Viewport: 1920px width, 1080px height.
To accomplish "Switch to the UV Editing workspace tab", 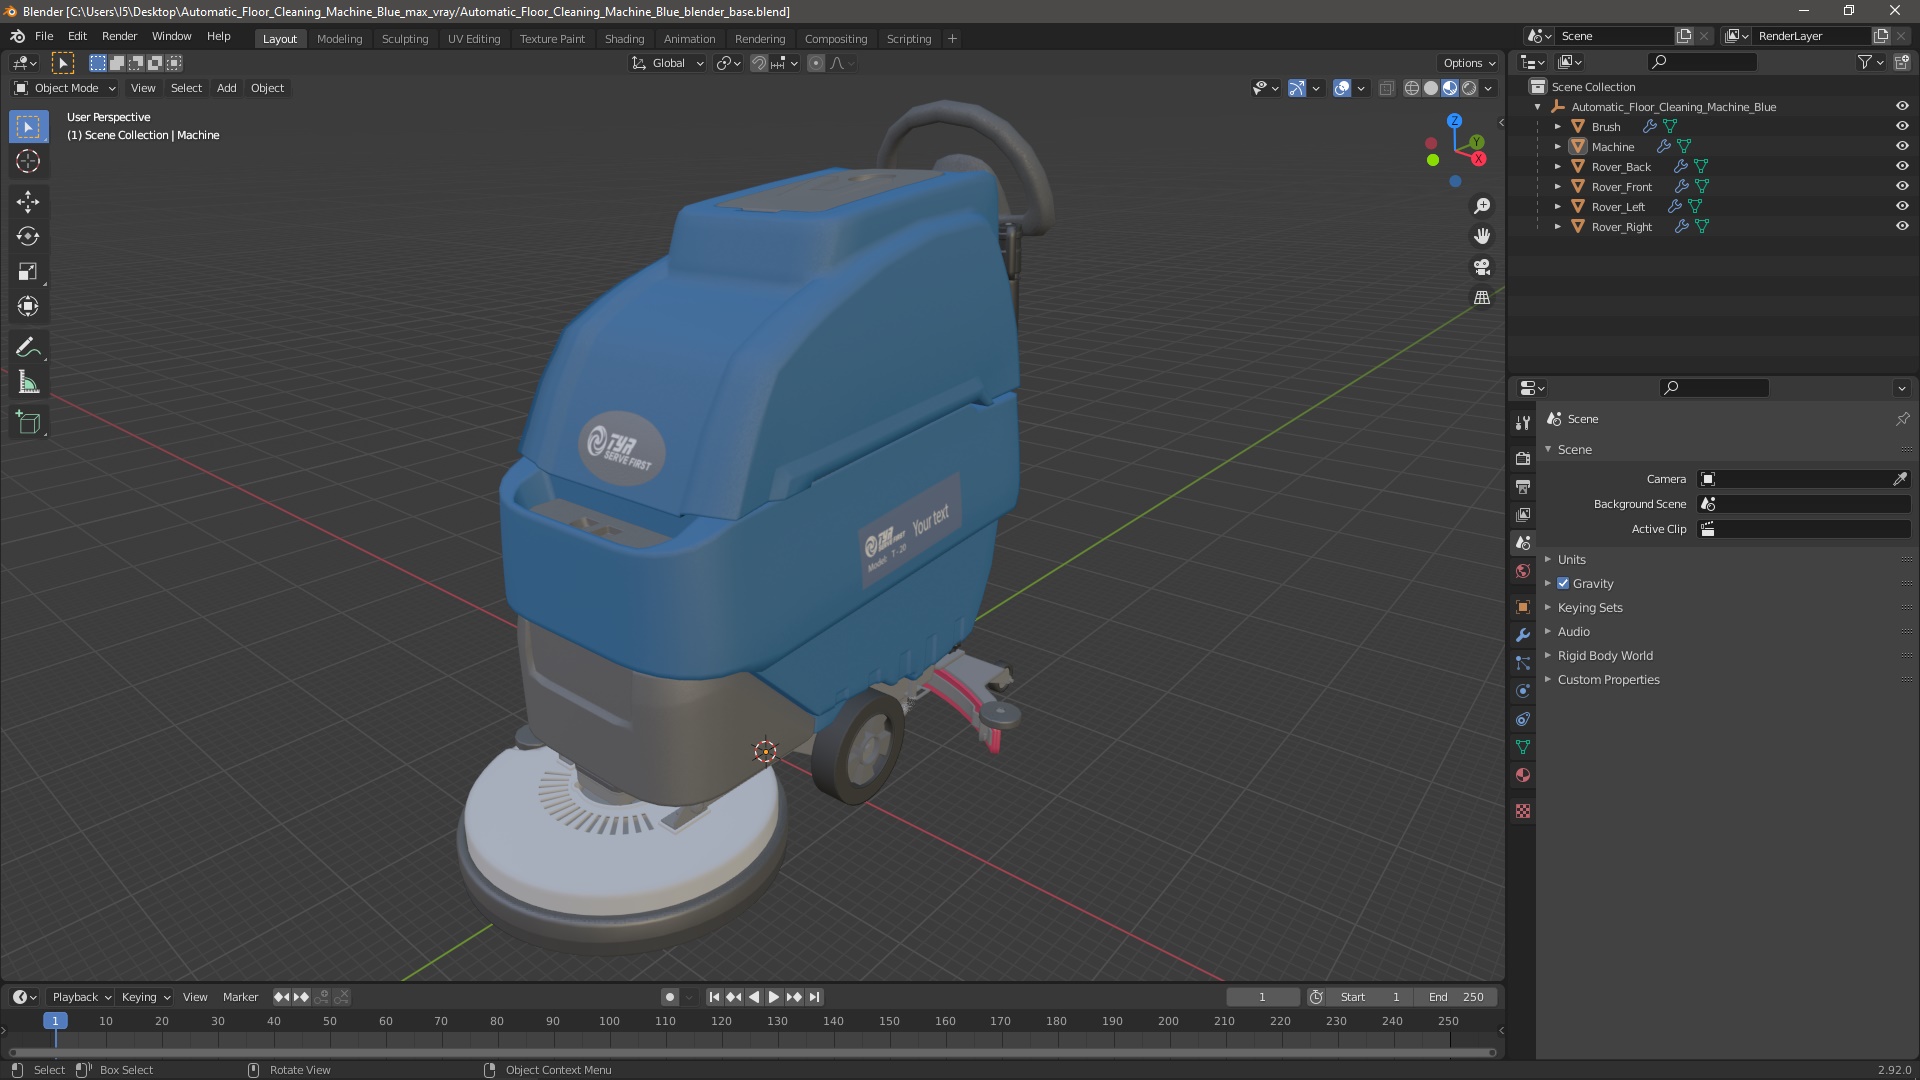I will pos(474,38).
